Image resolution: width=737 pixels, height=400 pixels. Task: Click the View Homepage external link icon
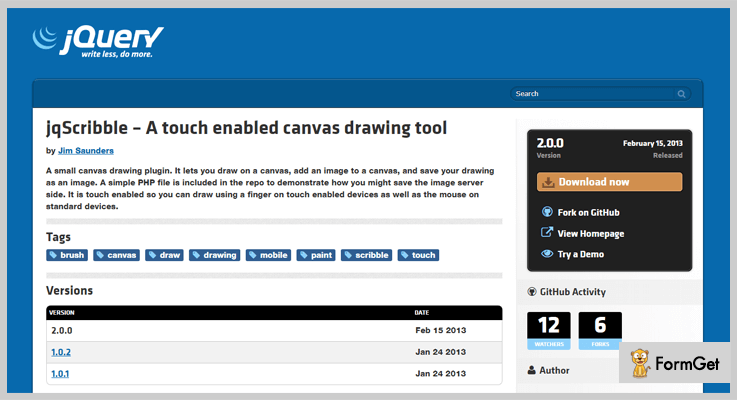pos(547,233)
